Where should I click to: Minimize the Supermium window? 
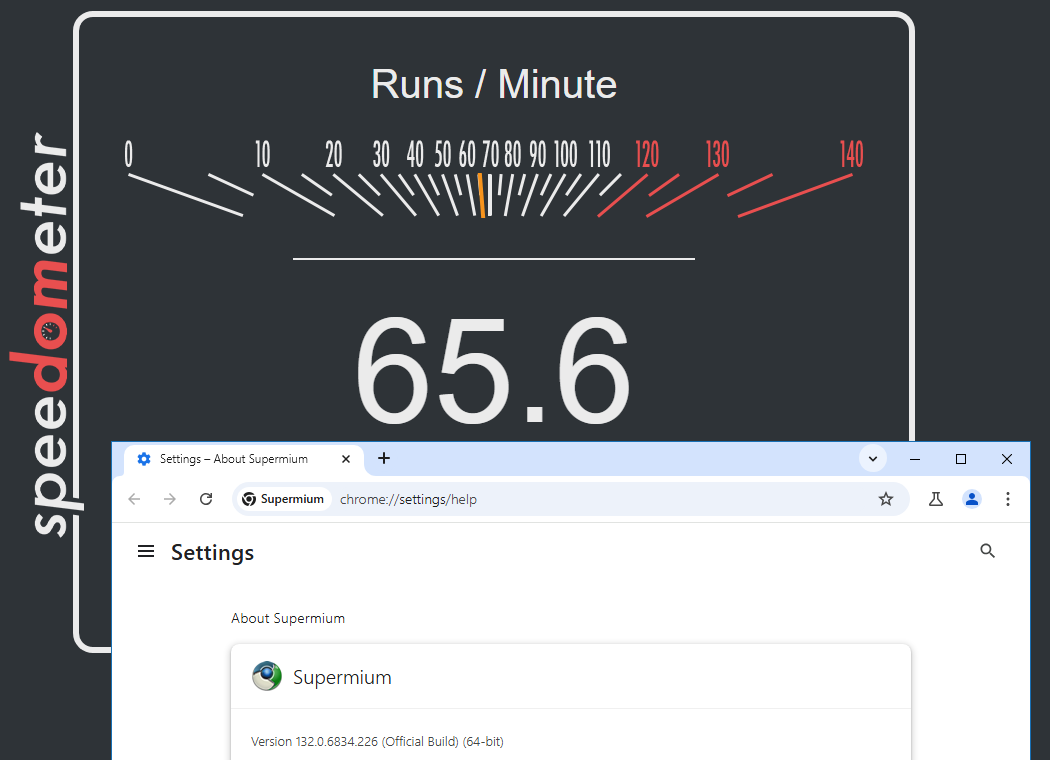(915, 459)
